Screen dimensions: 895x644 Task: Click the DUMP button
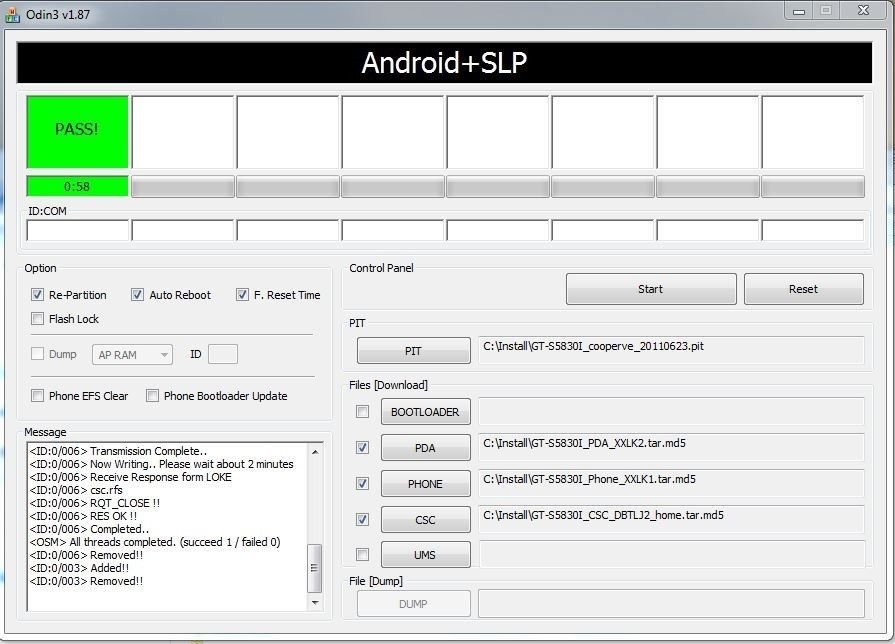[414, 603]
